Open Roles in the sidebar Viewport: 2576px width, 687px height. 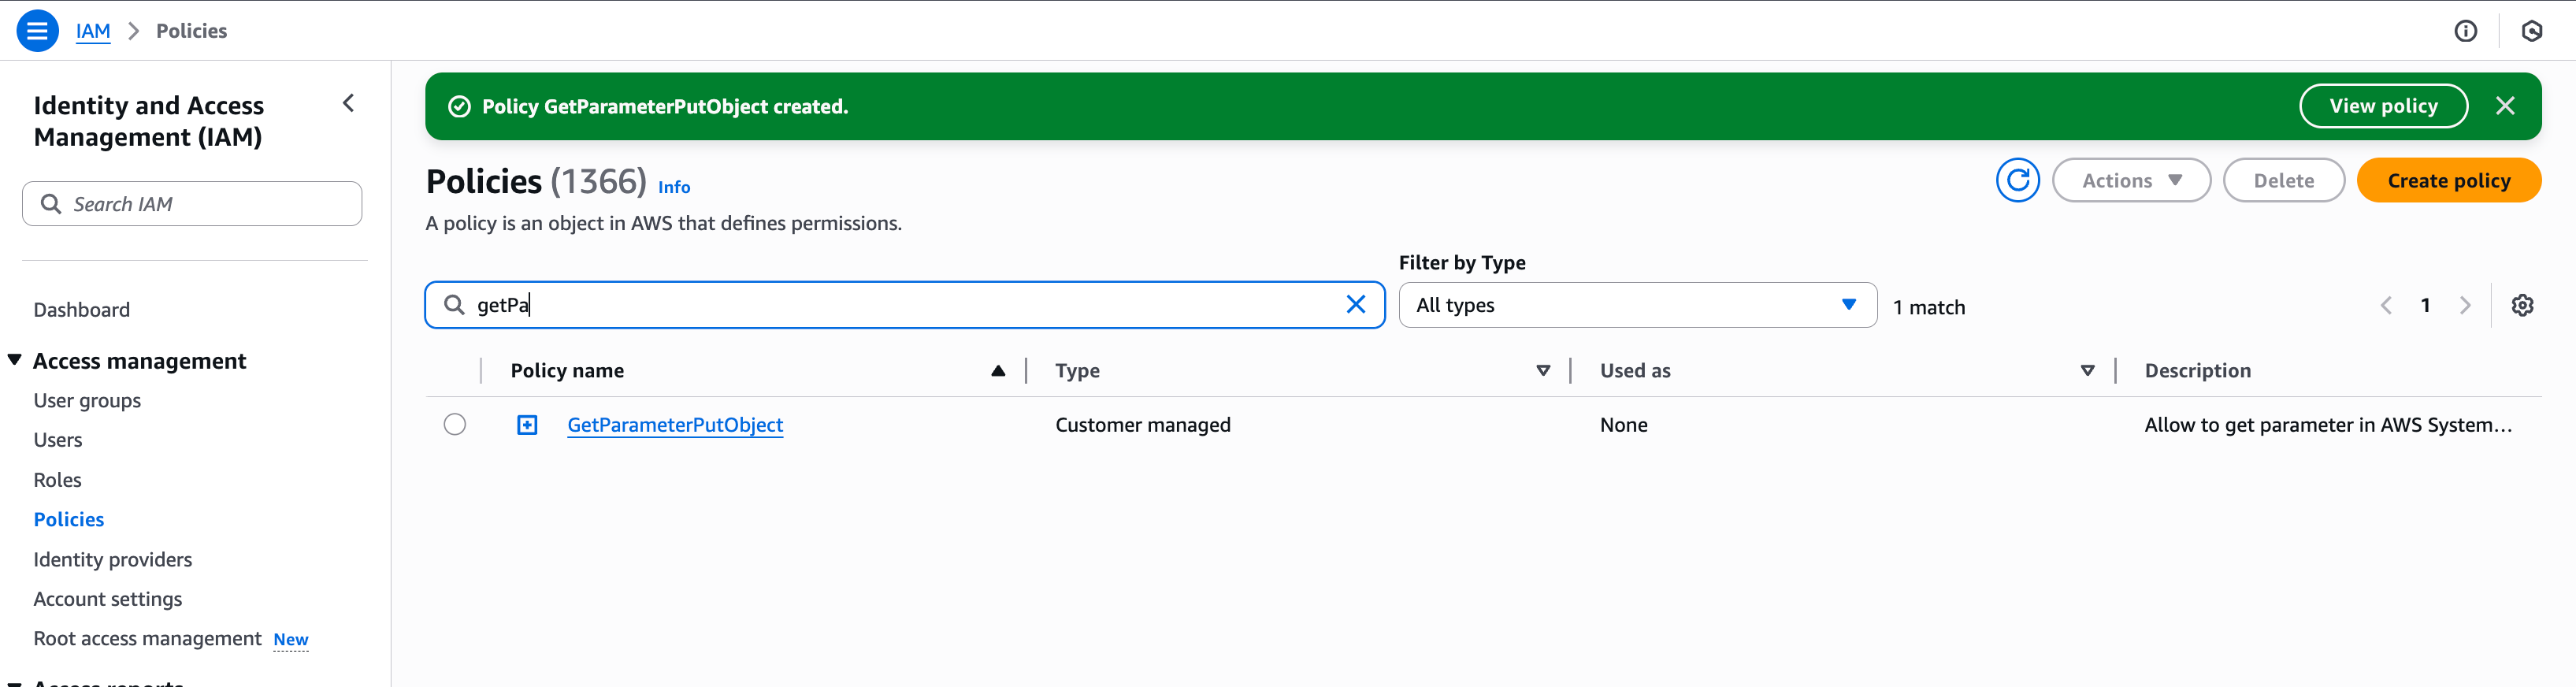tap(57, 480)
